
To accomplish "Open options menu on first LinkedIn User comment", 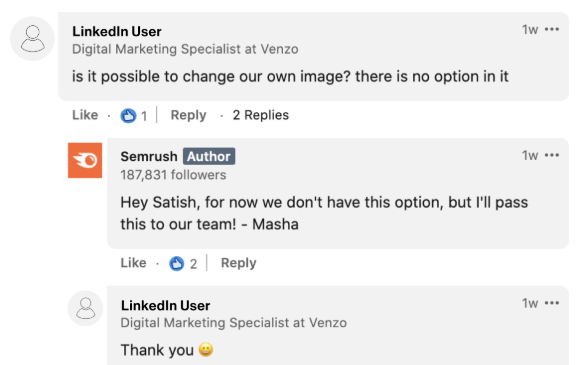I will [x=552, y=29].
